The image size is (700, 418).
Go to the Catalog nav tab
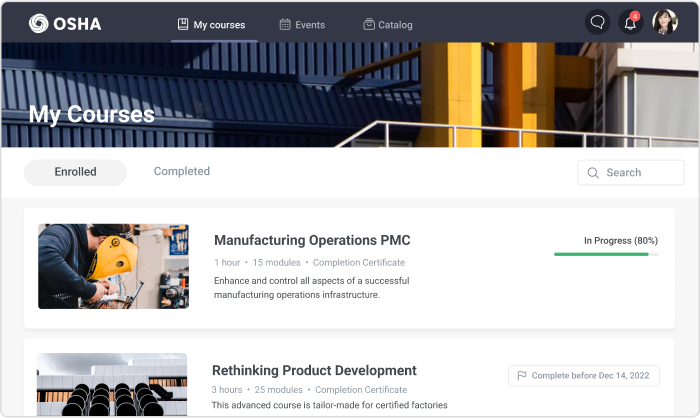coord(388,25)
